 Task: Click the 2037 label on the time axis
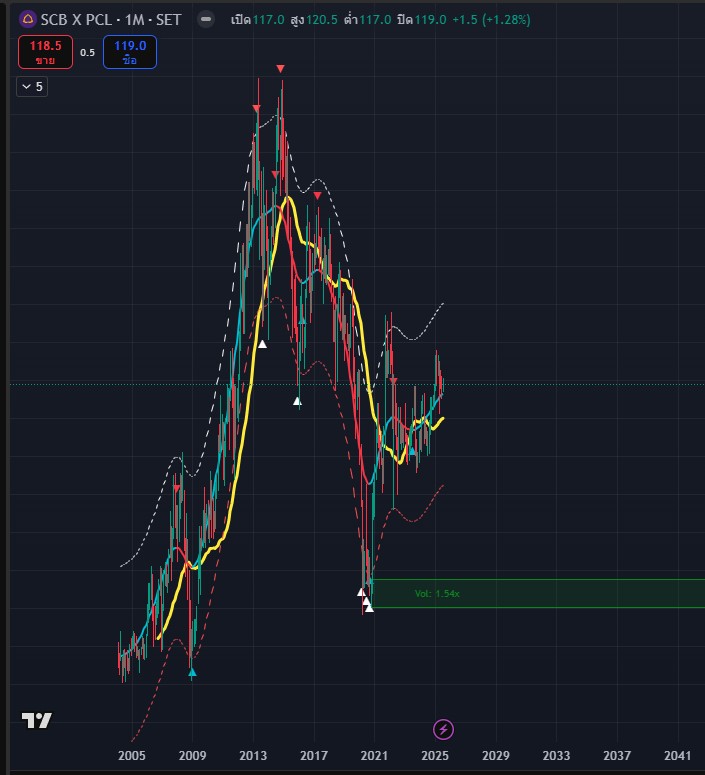click(x=617, y=755)
